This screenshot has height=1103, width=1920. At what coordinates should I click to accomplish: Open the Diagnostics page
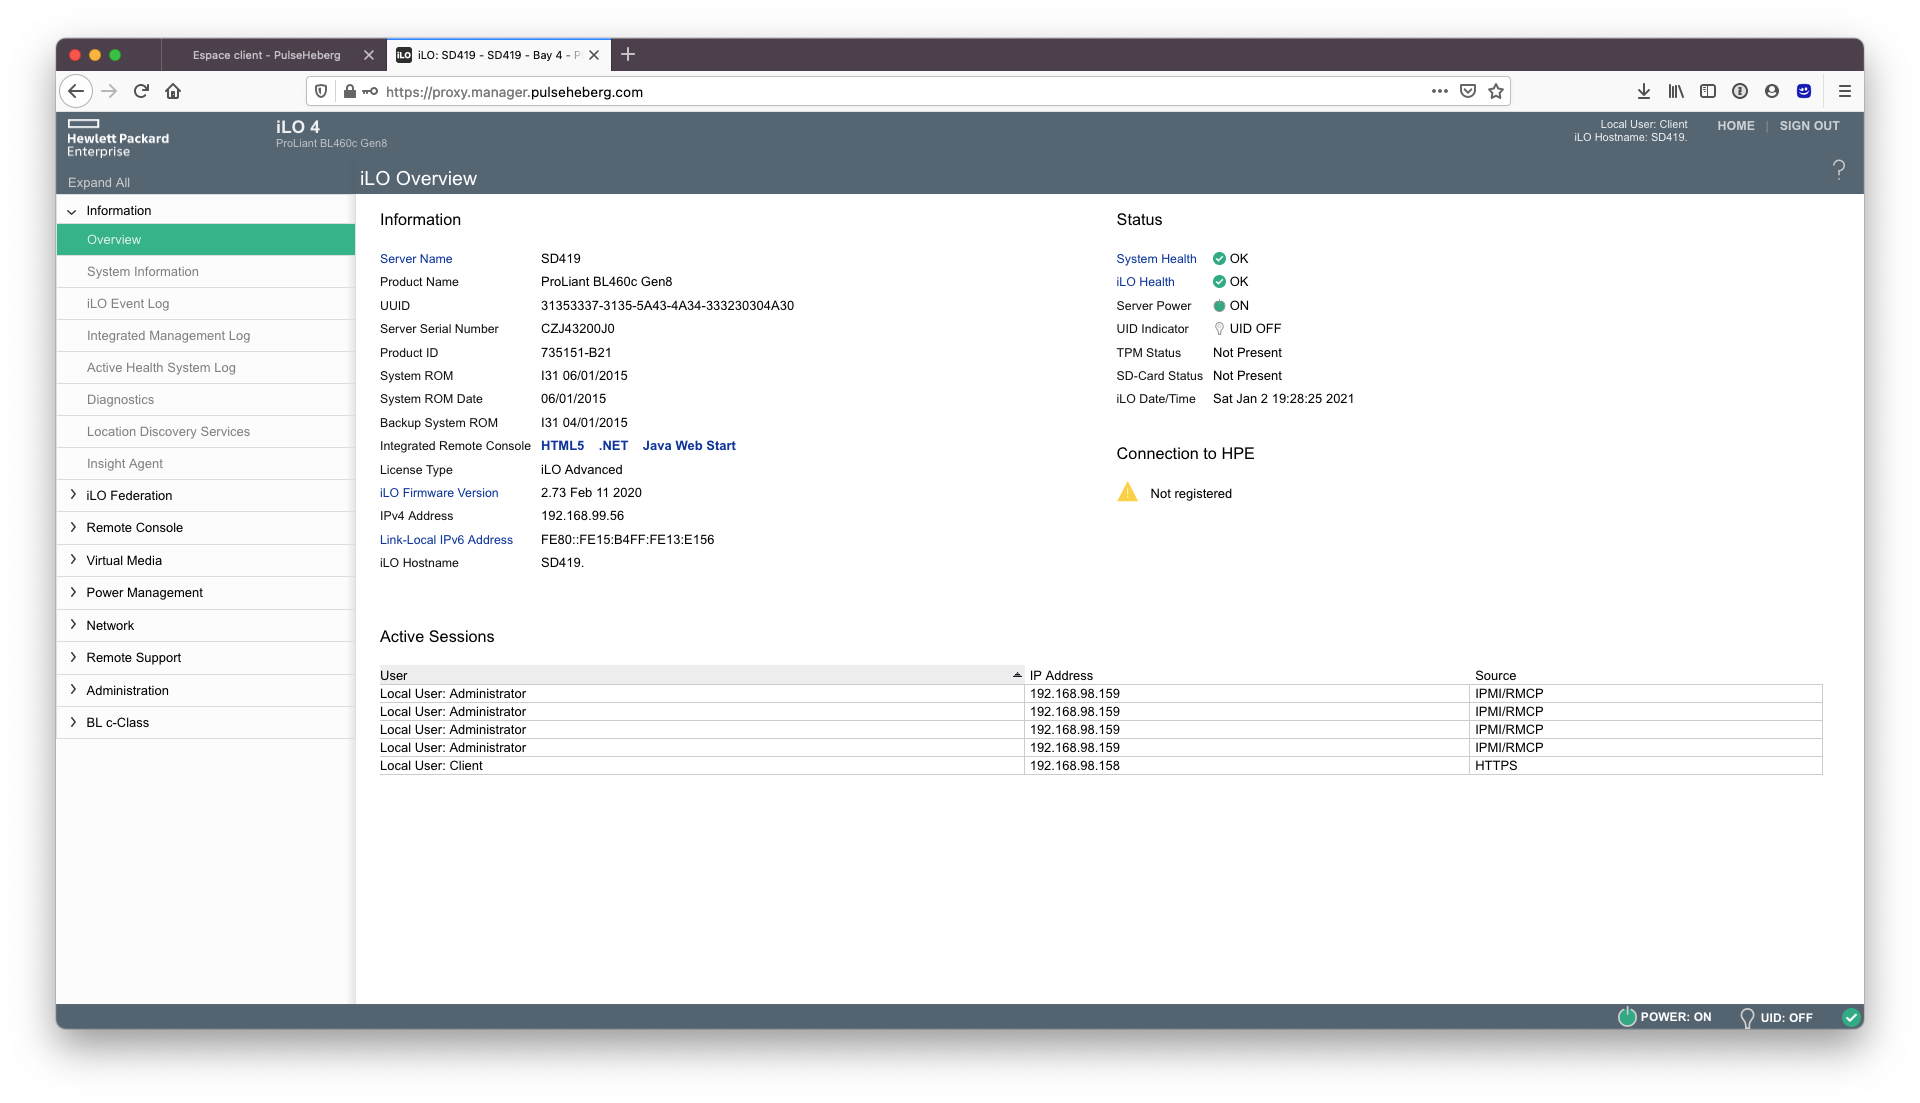coord(206,400)
